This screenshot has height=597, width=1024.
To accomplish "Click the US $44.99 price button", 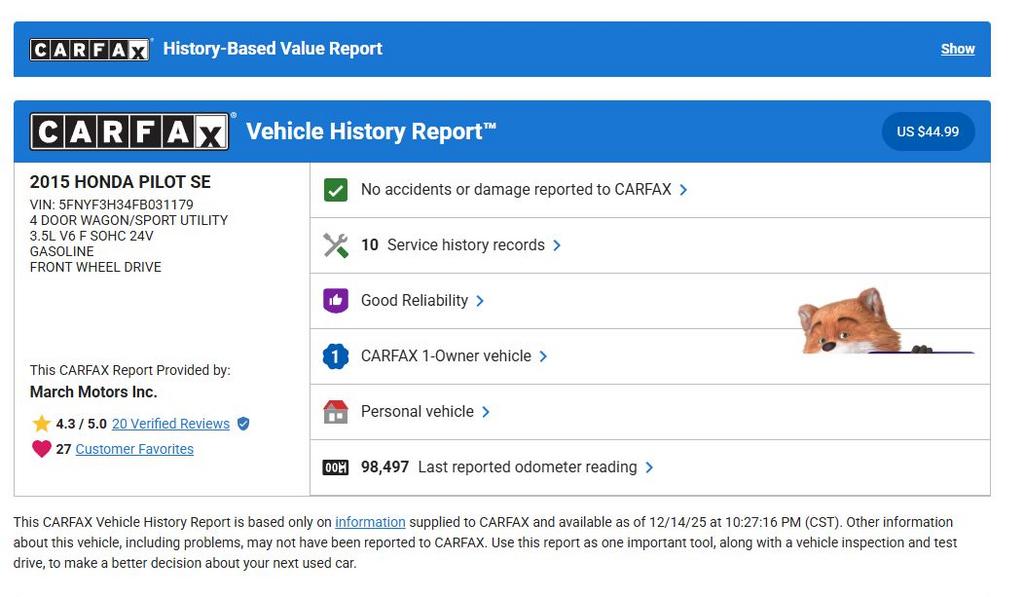I will point(927,132).
